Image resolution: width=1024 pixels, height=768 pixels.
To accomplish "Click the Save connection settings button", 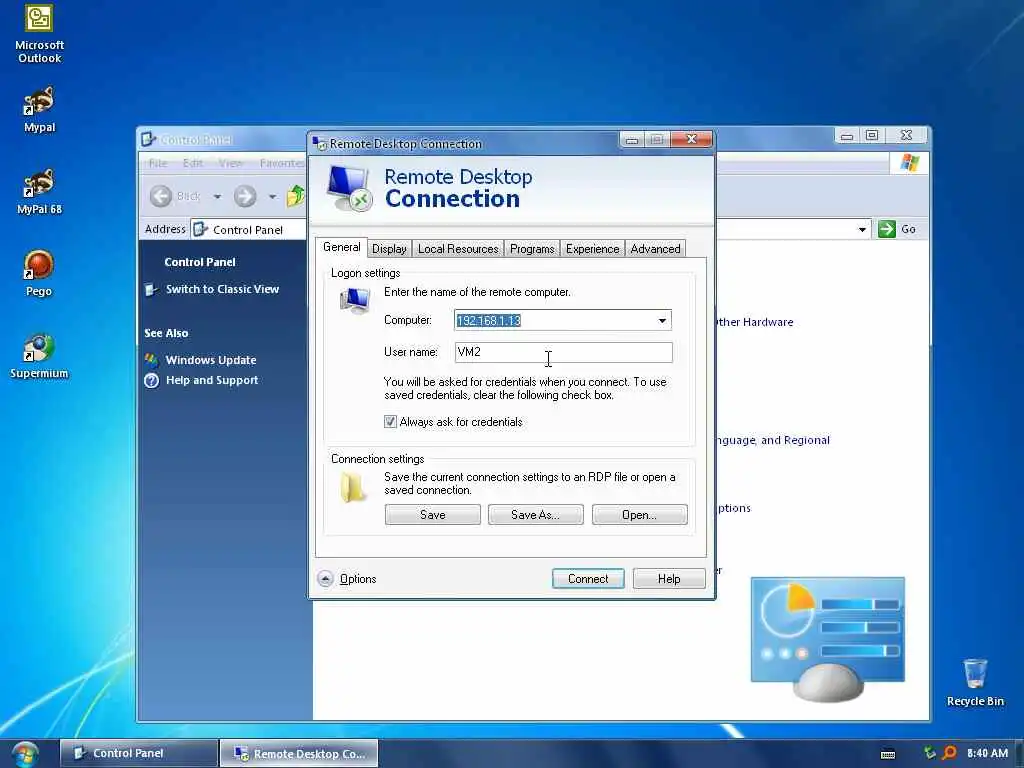I will pyautogui.click(x=432, y=515).
